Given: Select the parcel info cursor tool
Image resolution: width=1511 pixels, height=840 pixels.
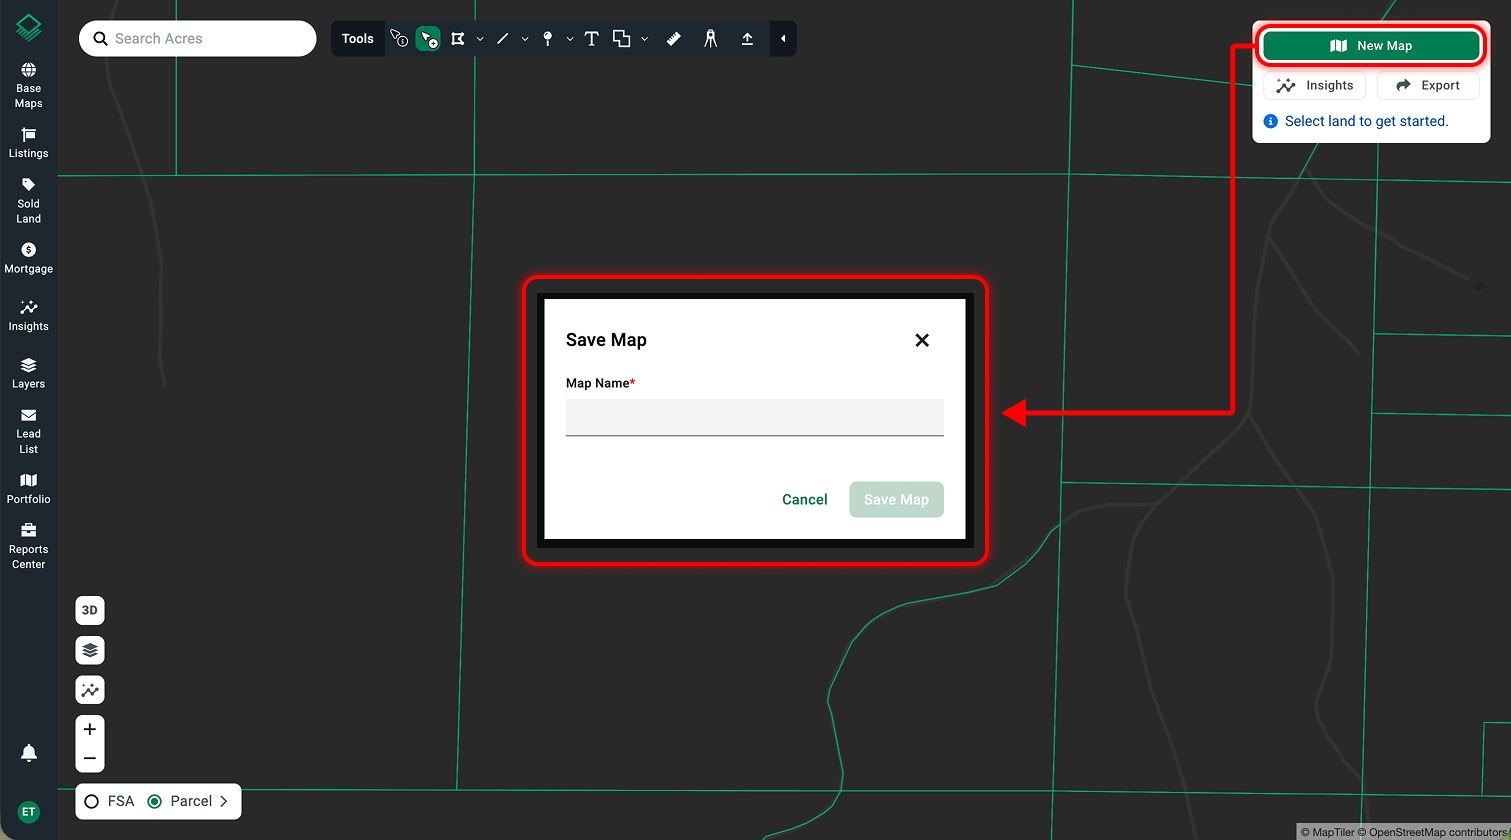Looking at the screenshot, I should (x=399, y=39).
